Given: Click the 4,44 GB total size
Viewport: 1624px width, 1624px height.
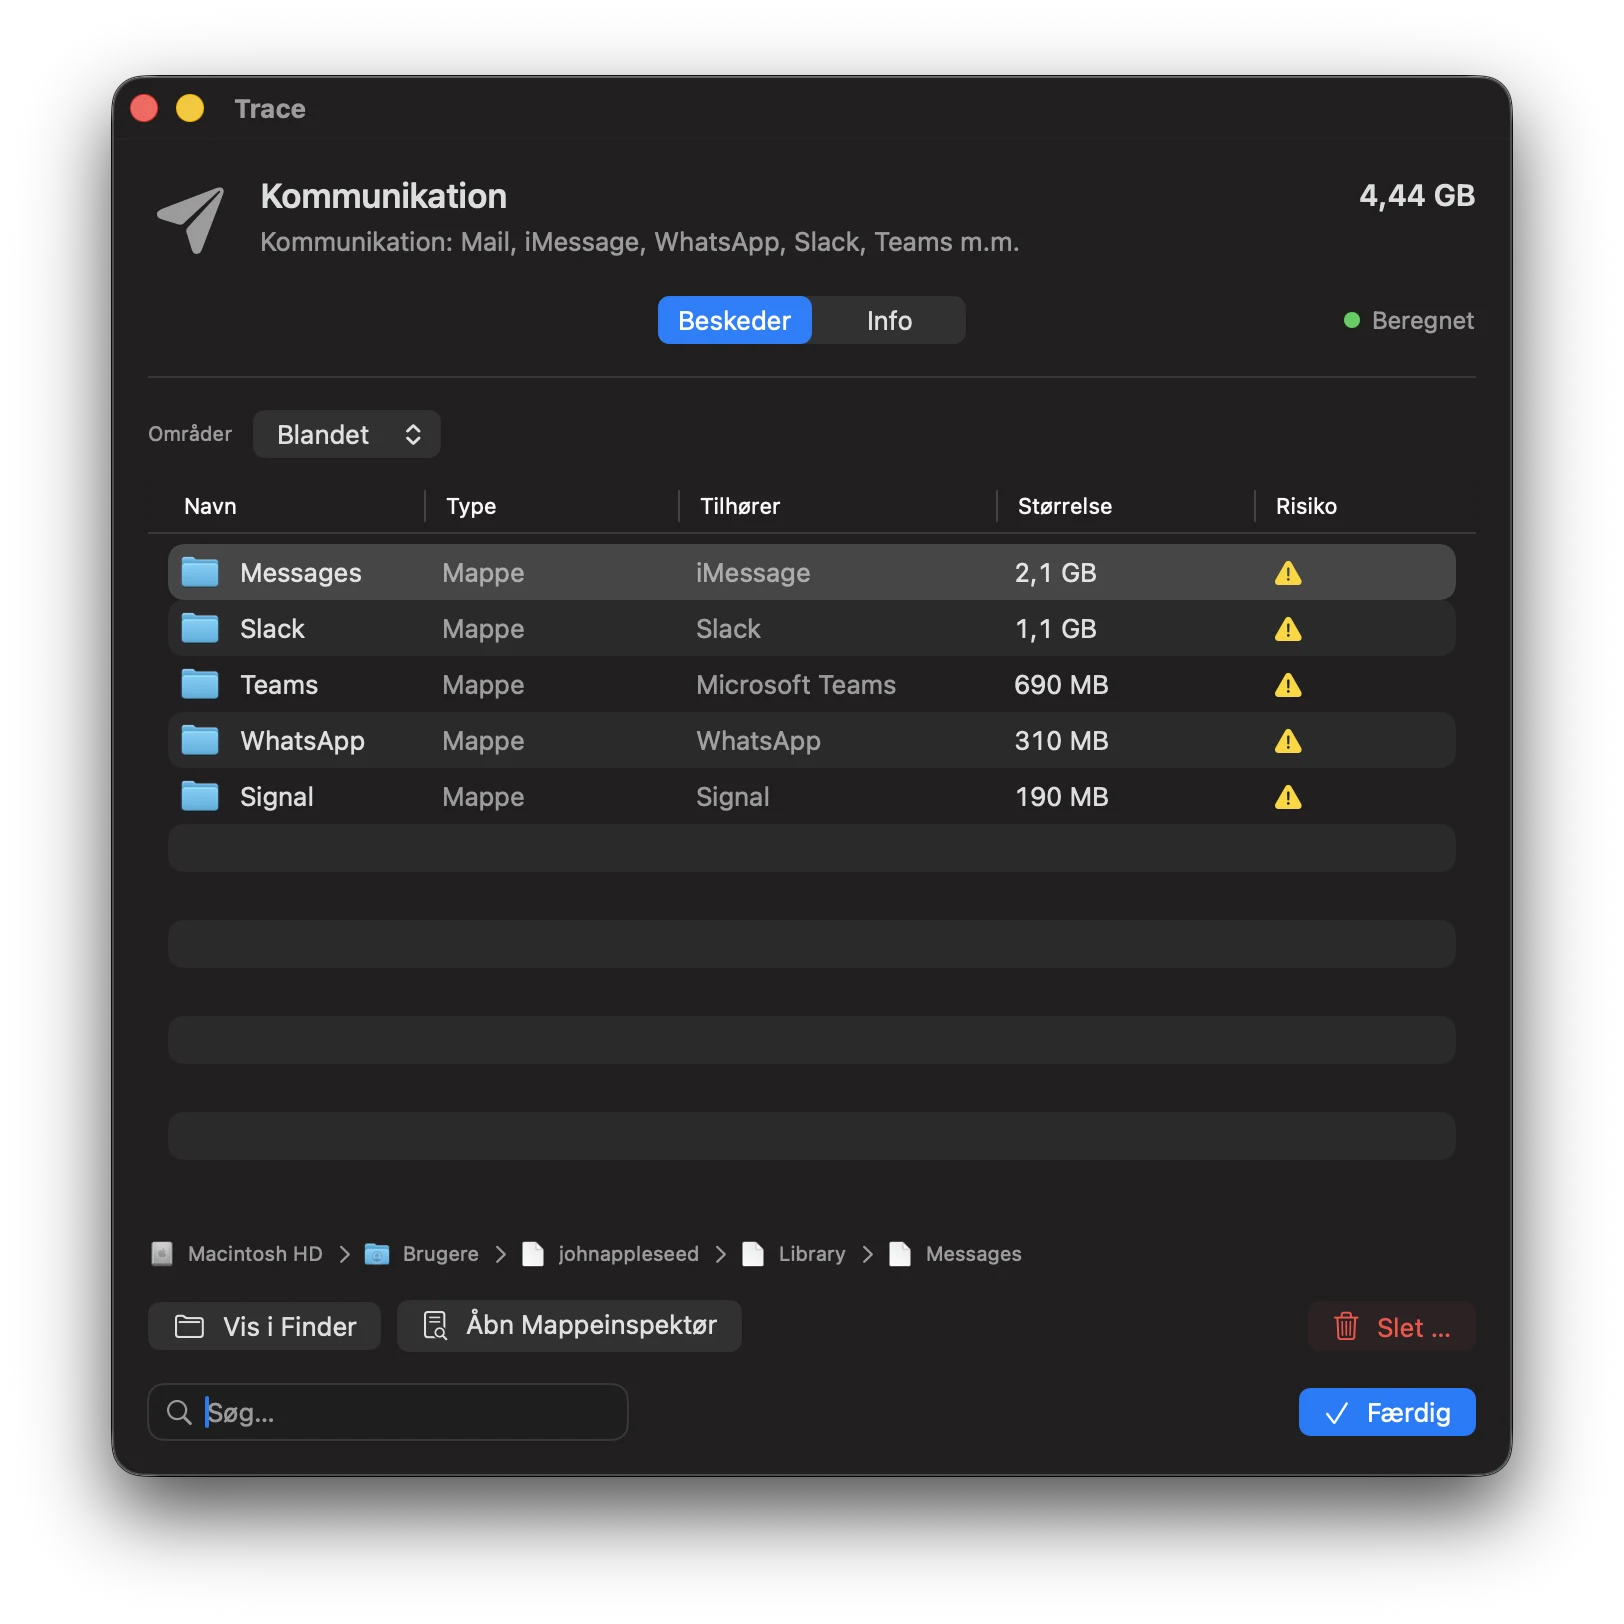Looking at the screenshot, I should tap(1417, 196).
